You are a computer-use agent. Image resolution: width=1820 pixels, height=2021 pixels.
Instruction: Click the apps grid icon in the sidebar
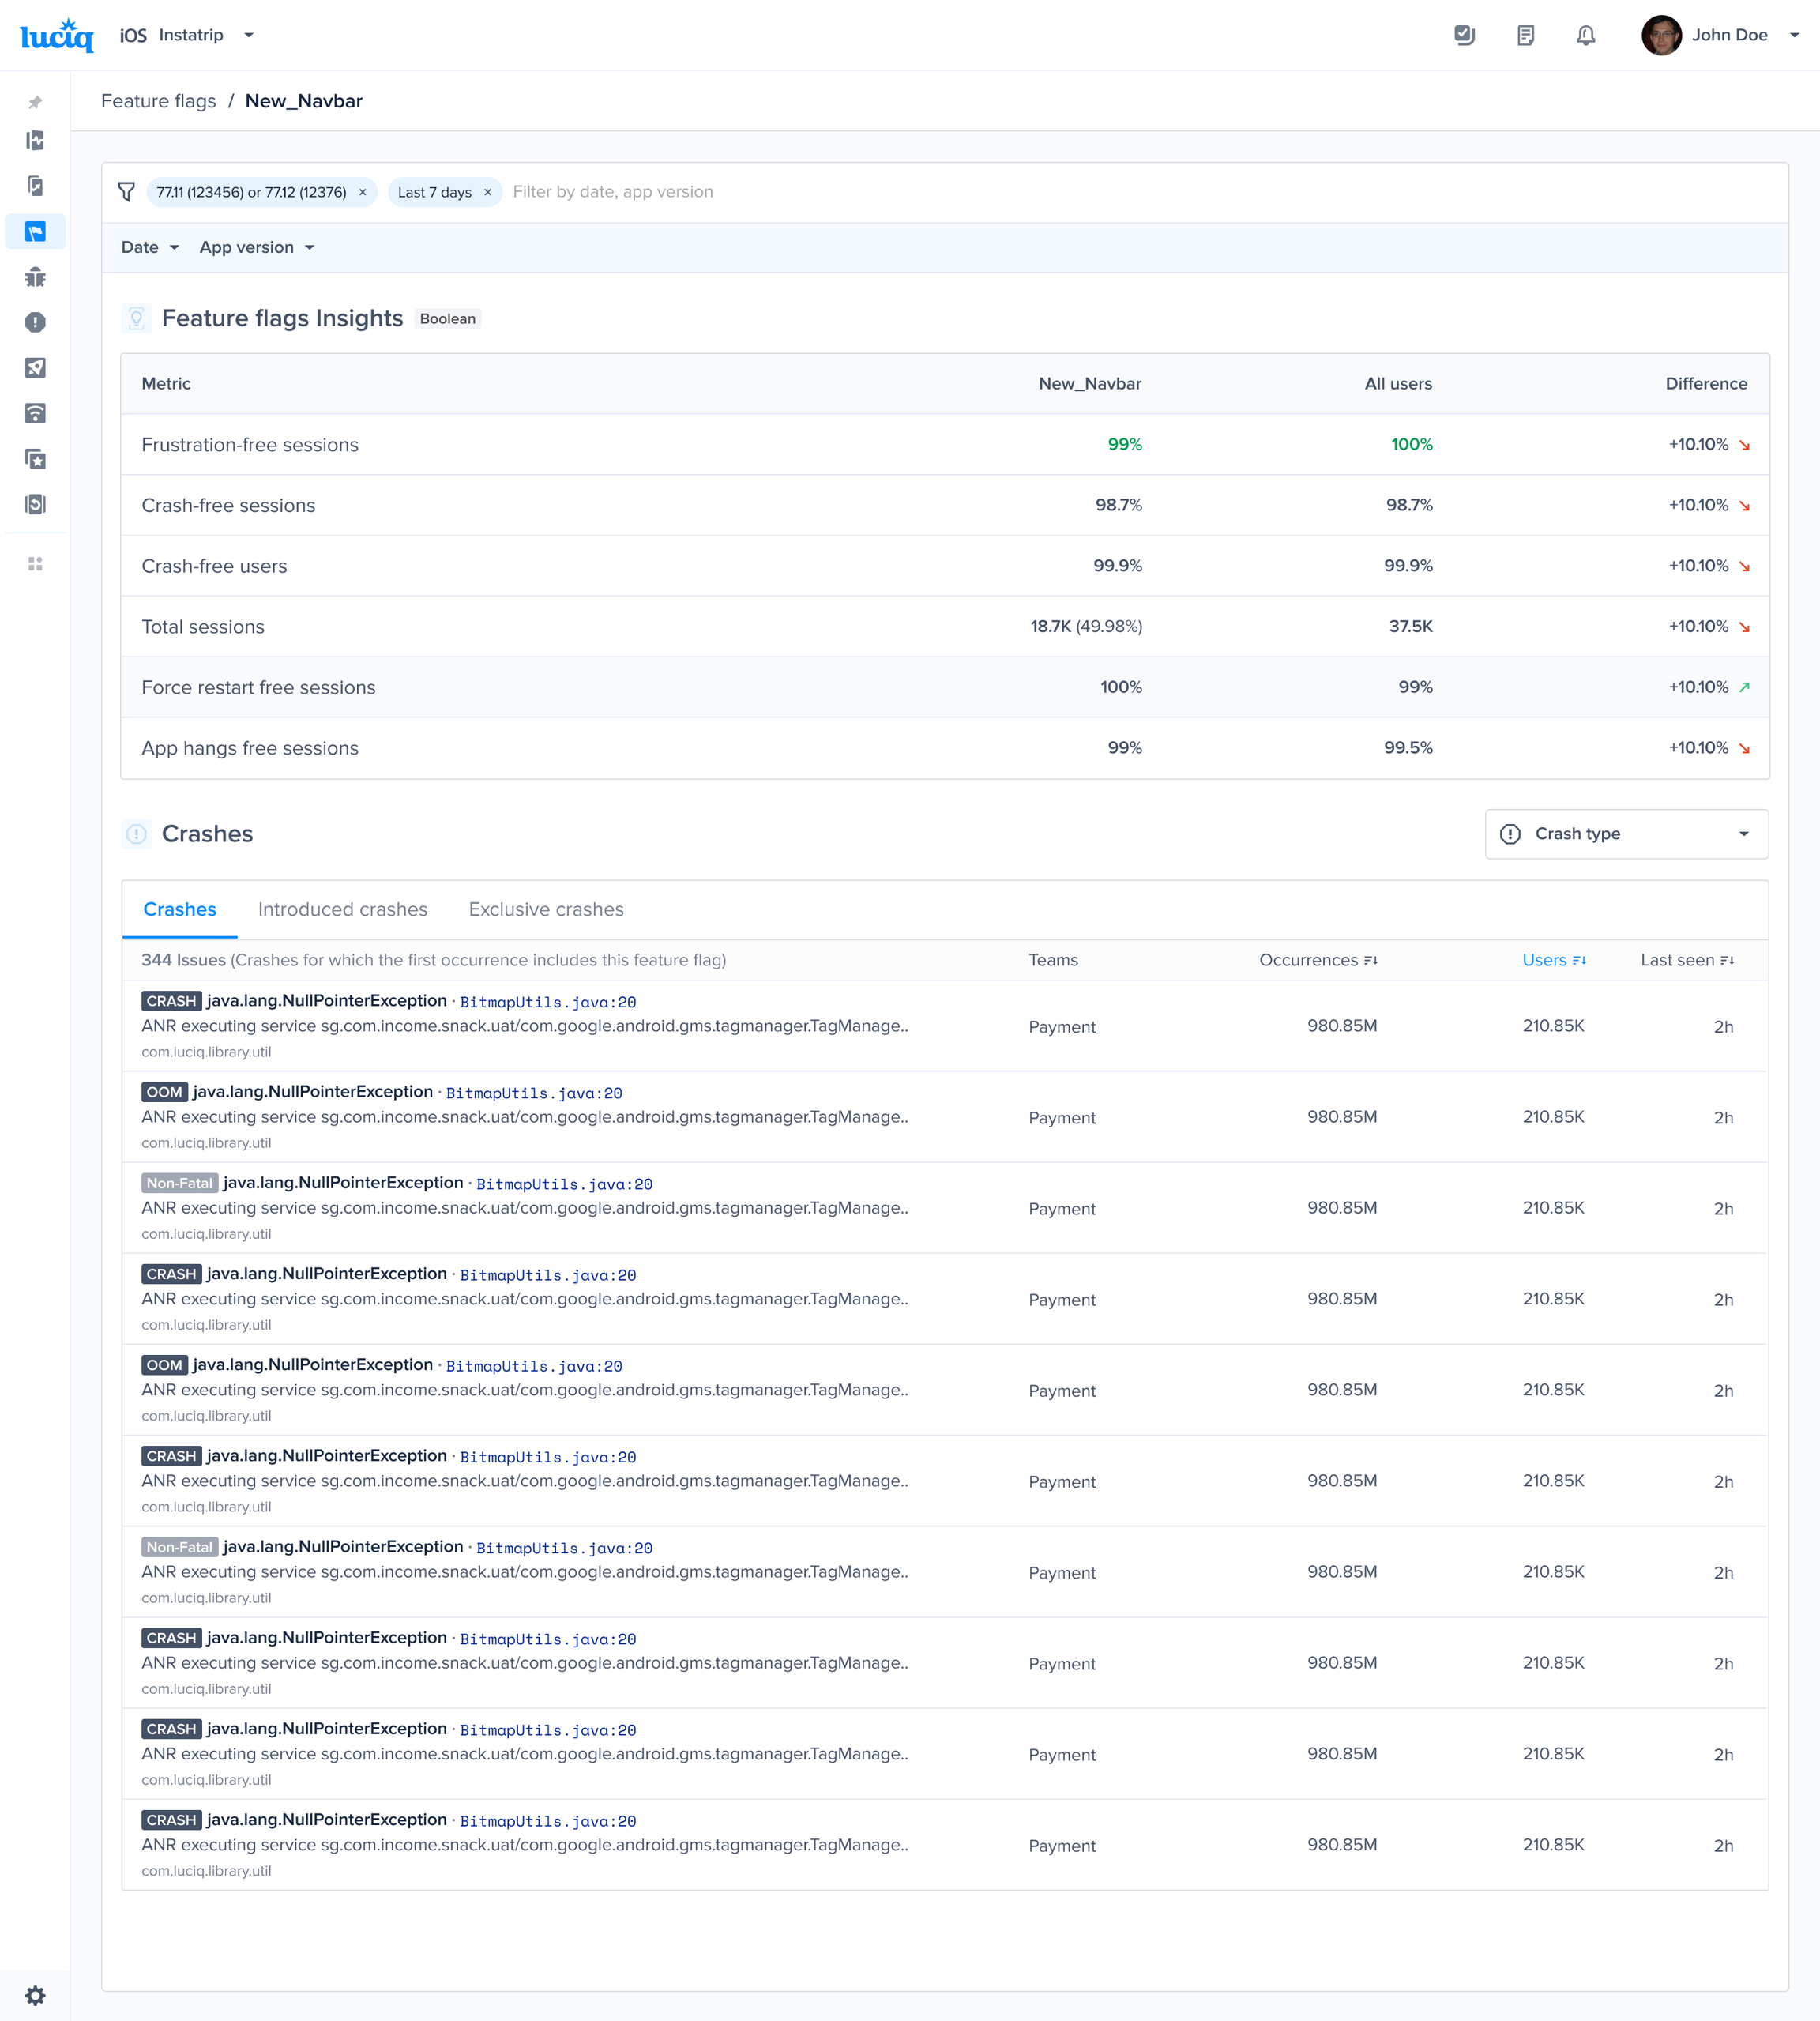click(x=35, y=564)
